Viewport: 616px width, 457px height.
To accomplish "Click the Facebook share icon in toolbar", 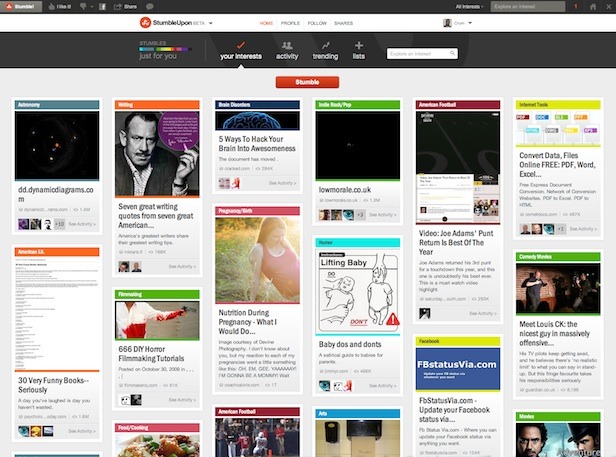I will [x=102, y=7].
